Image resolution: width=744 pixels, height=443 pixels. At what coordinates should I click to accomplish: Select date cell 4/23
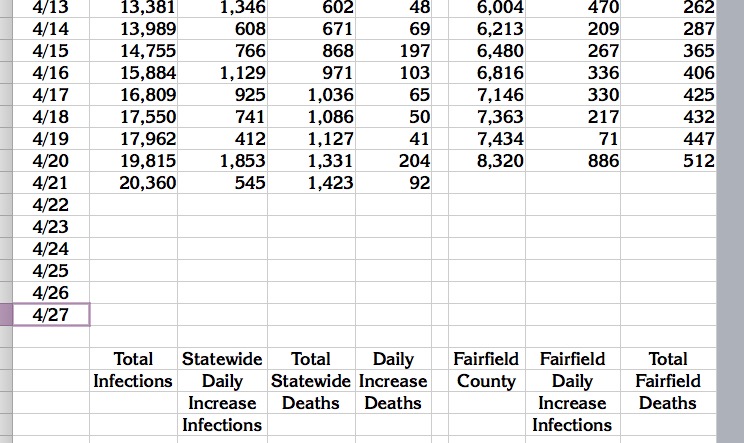pos(51,227)
